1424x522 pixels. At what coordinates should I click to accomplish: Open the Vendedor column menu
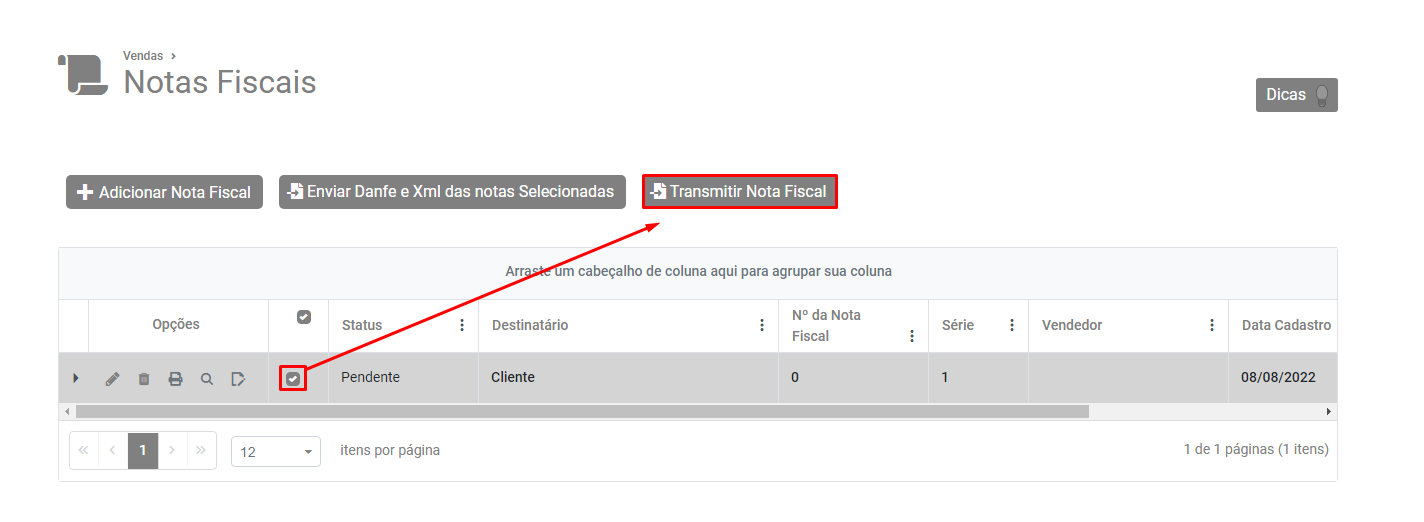(x=1212, y=325)
